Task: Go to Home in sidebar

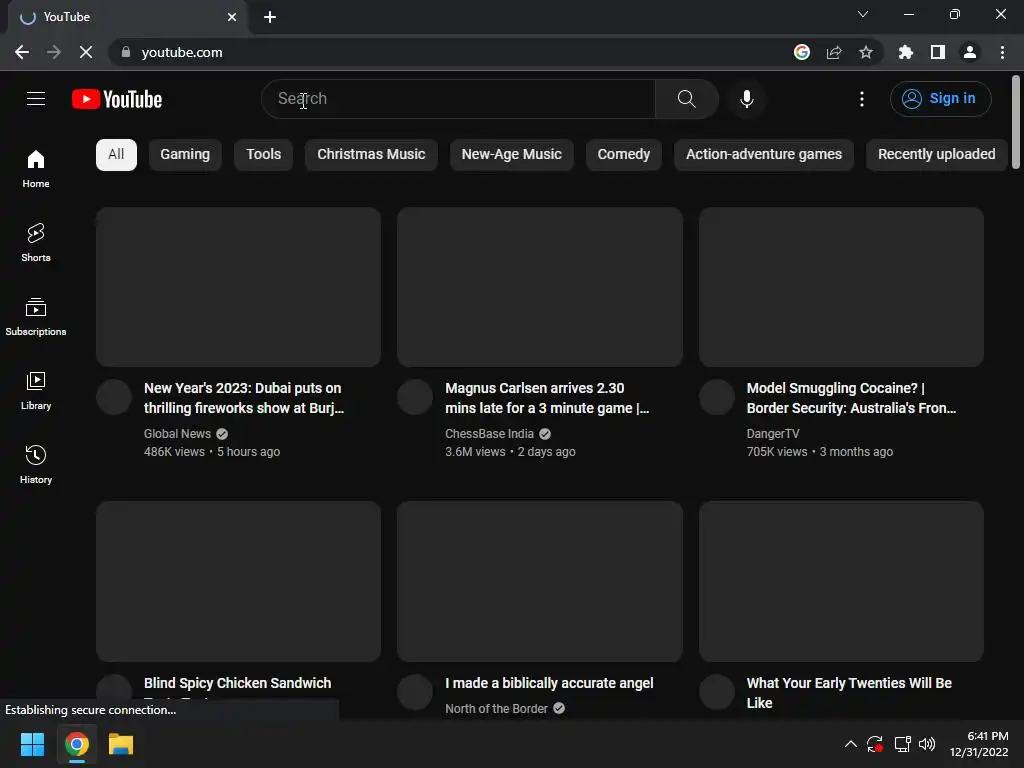Action: [36, 169]
